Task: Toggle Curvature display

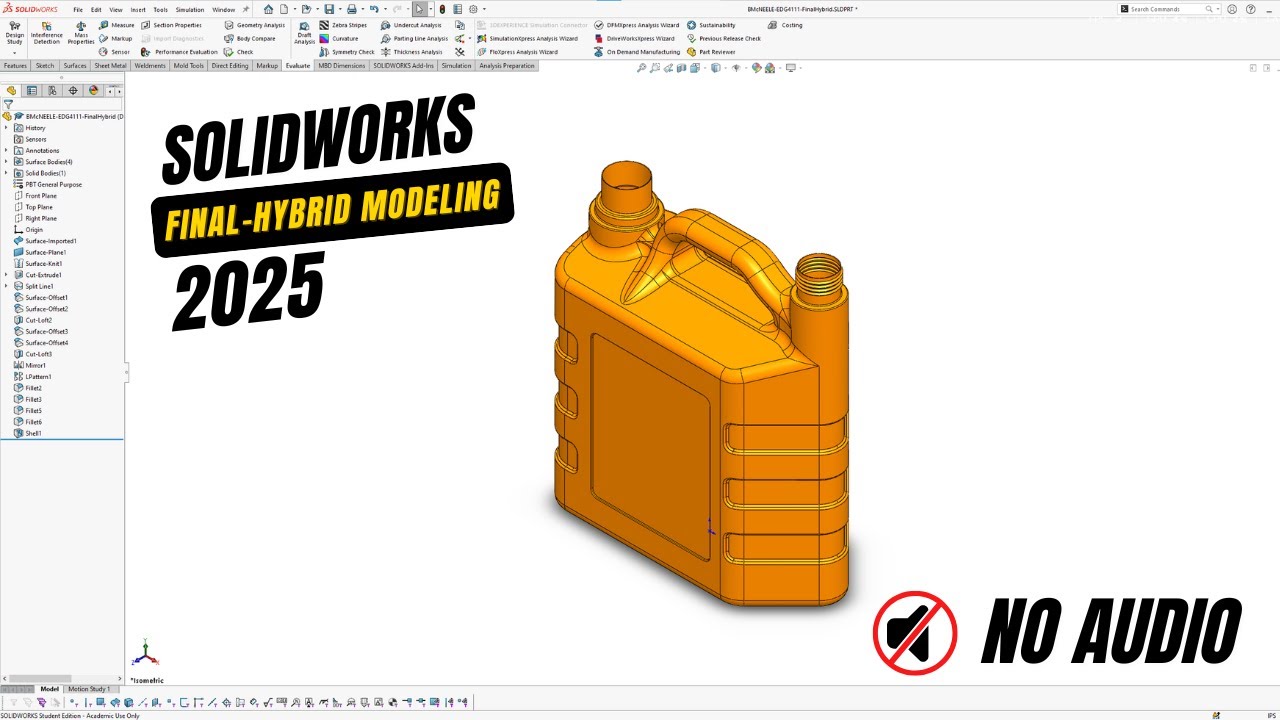Action: [x=339, y=38]
